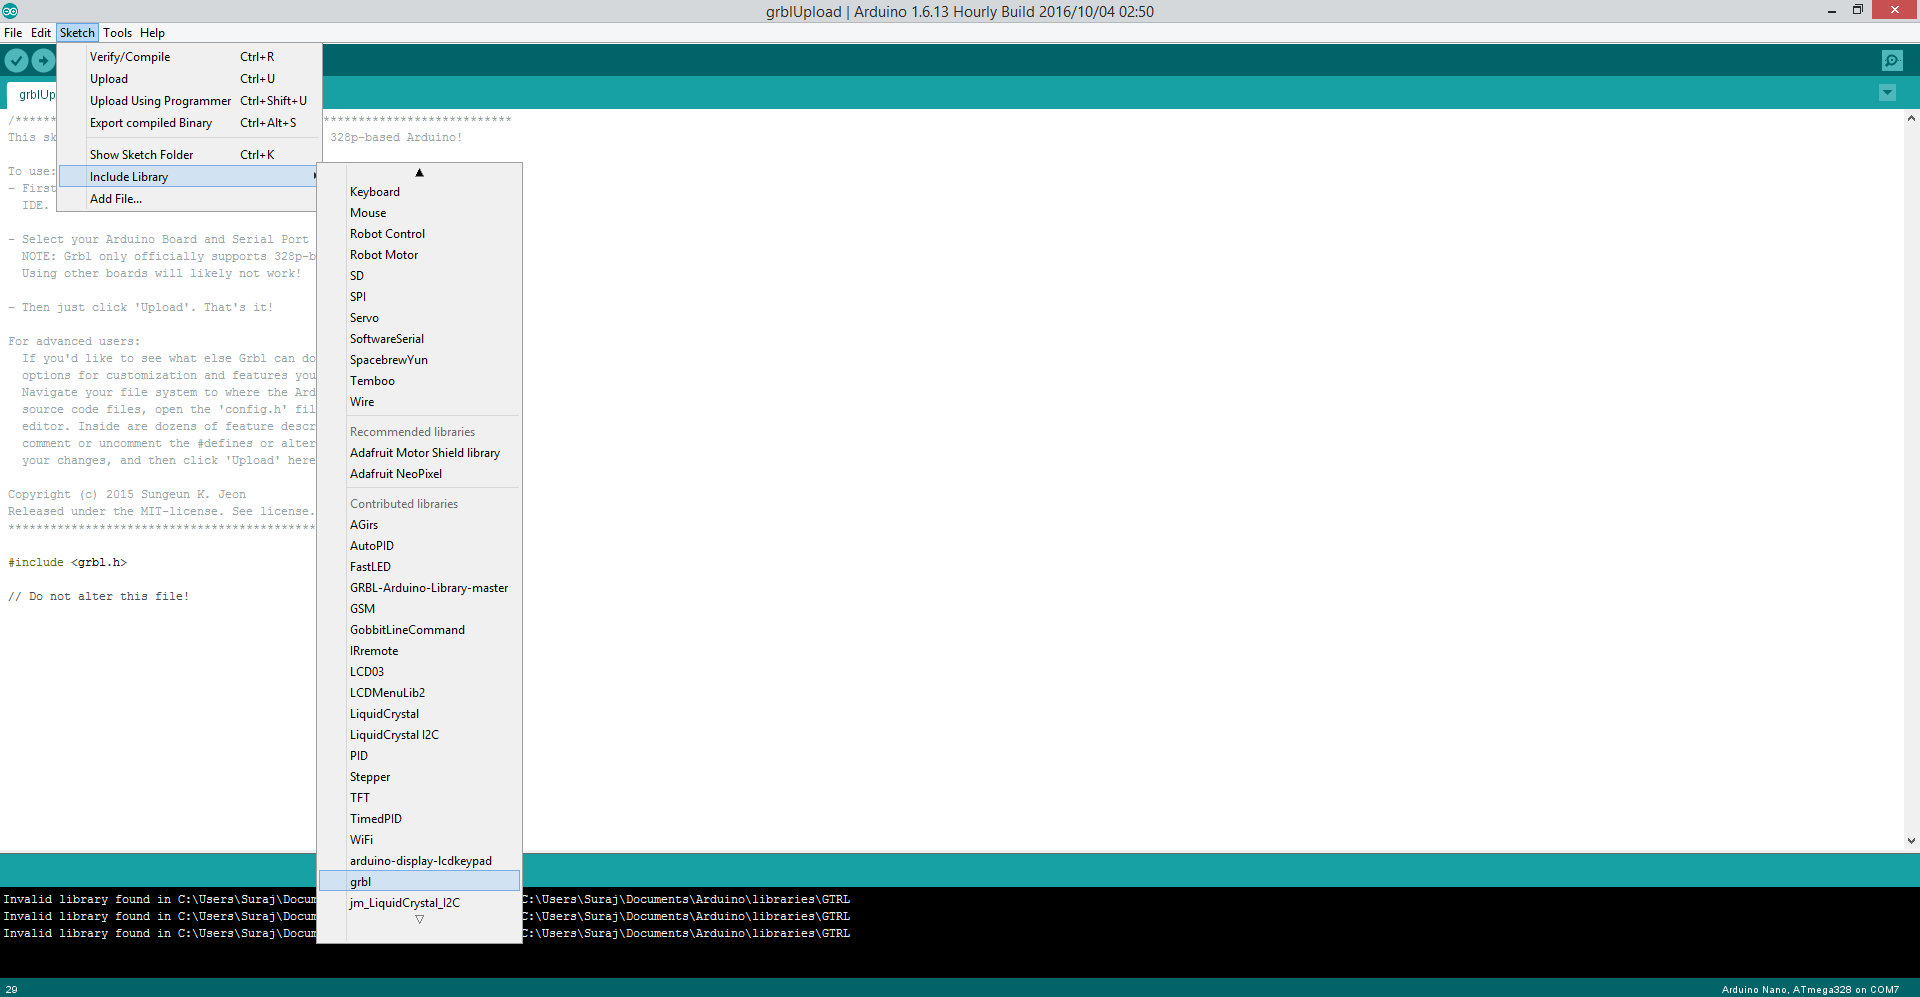This screenshot has width=1920, height=997.
Task: Include the AutoPID library
Action: 419,546
